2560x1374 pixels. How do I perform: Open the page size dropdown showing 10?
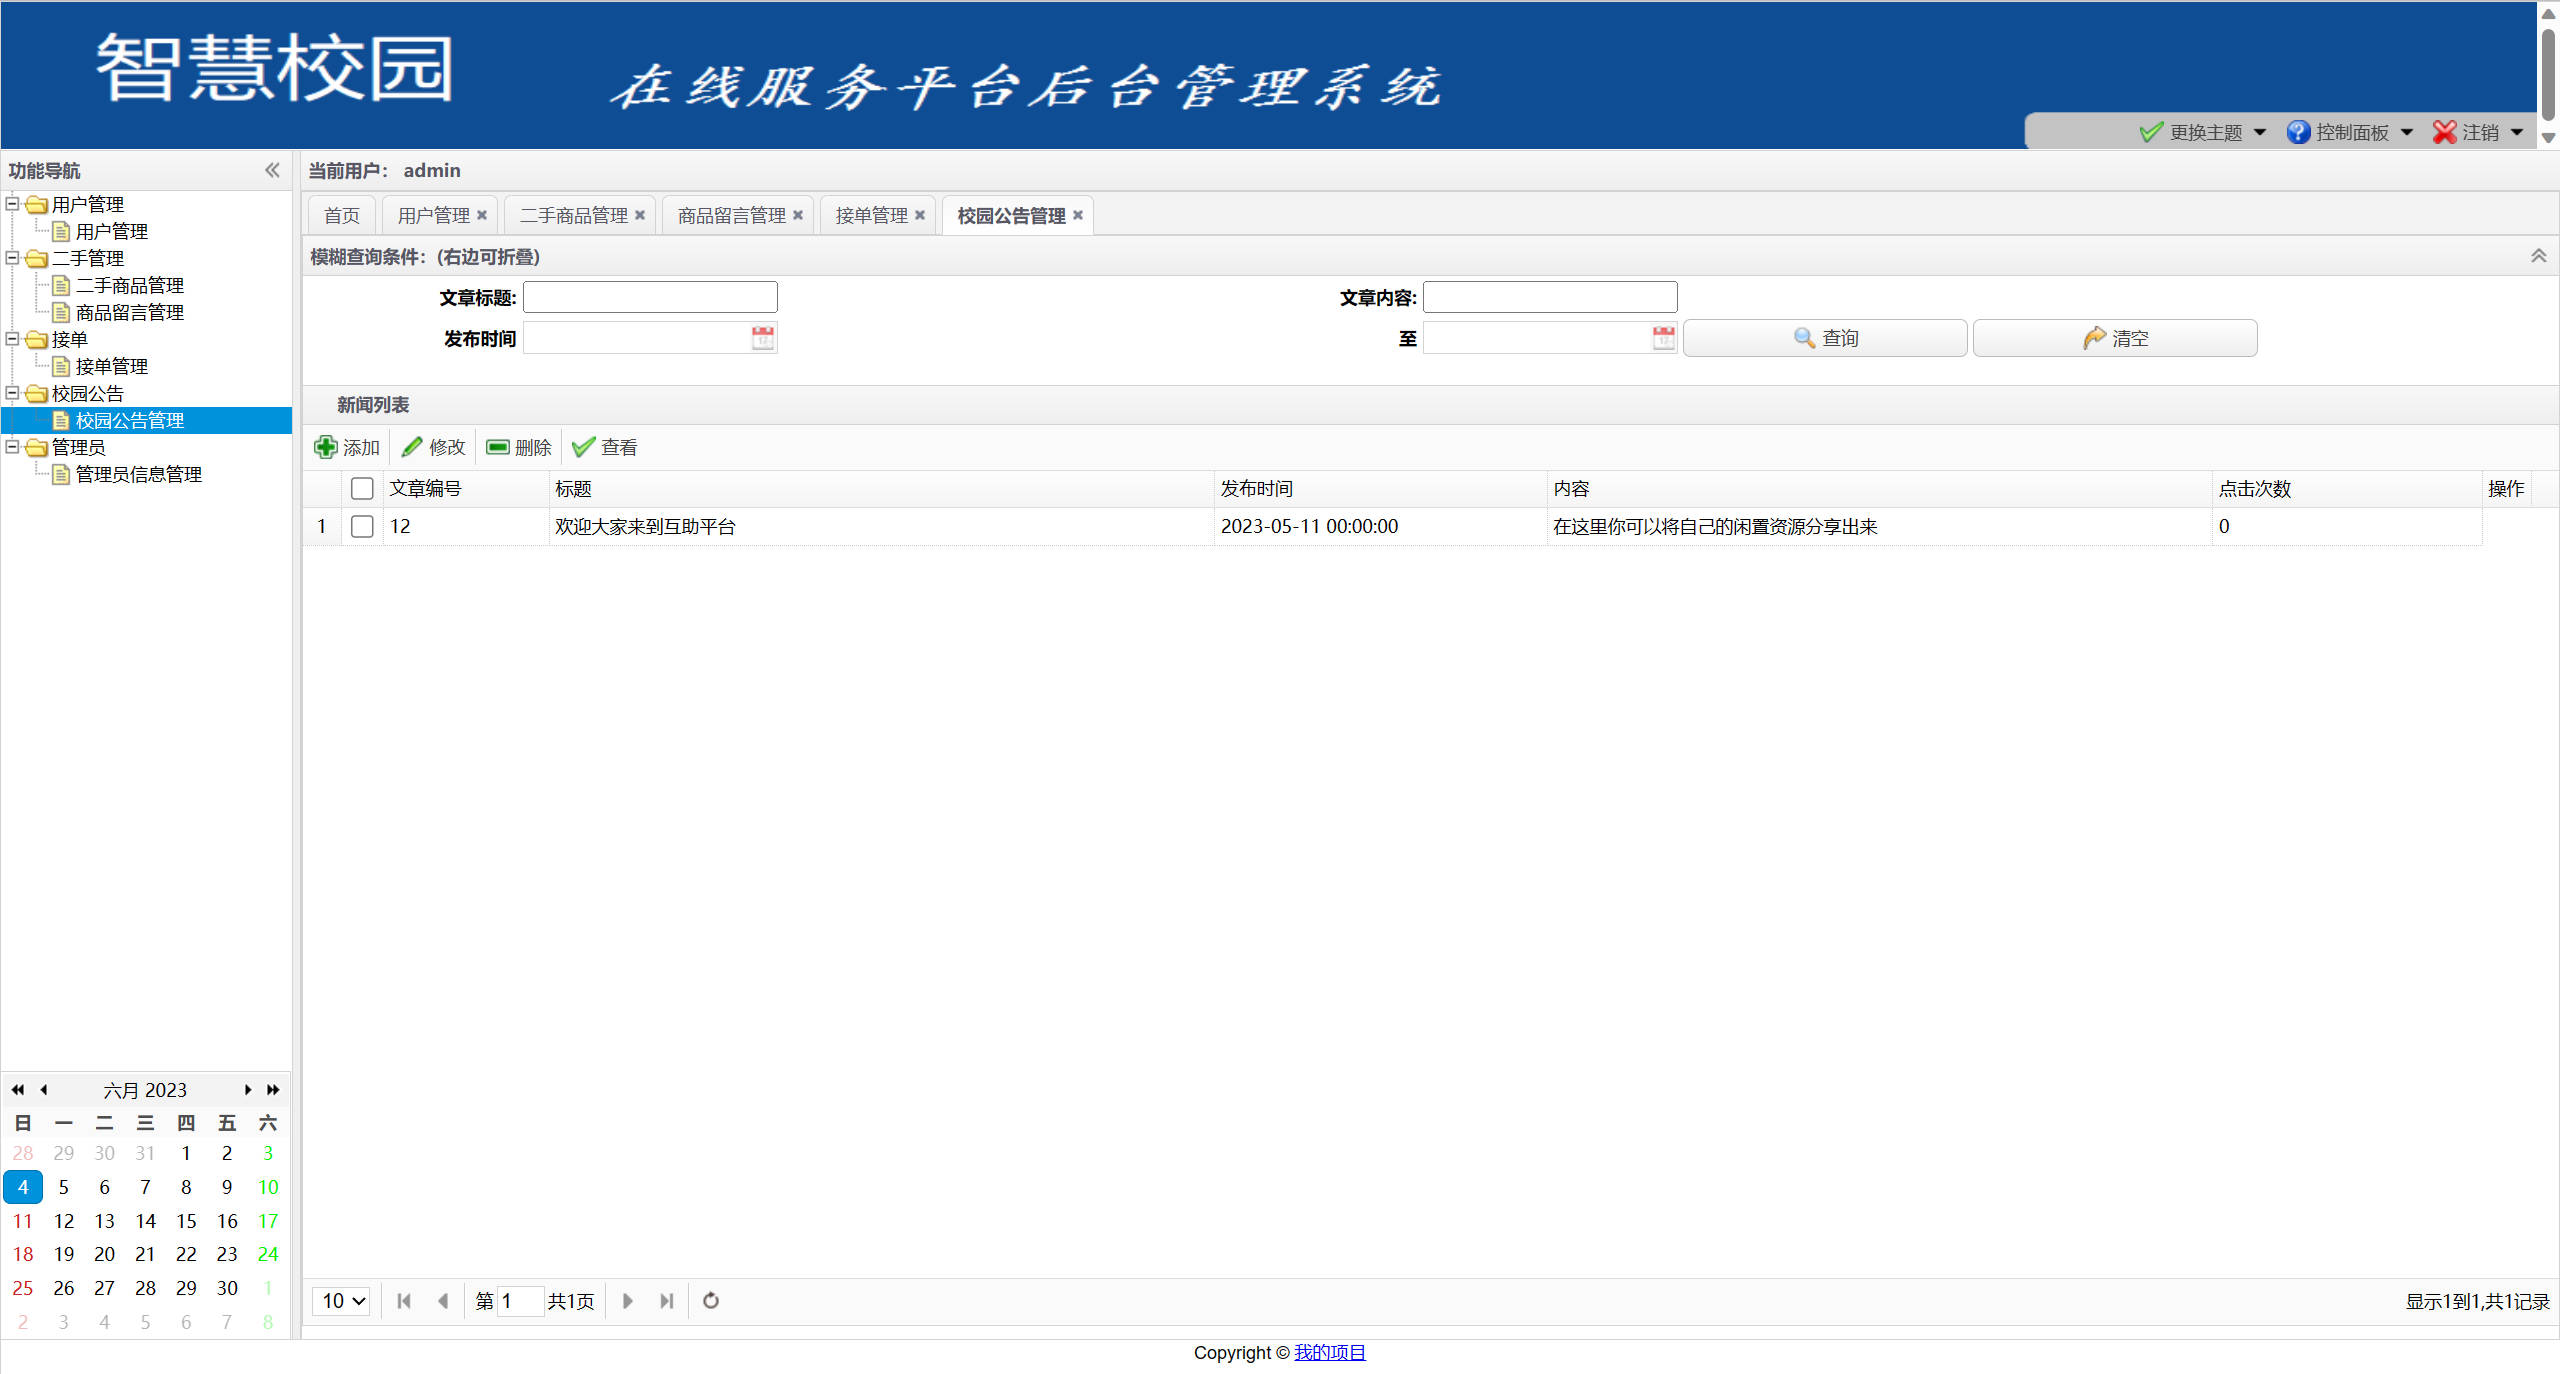click(x=341, y=1301)
